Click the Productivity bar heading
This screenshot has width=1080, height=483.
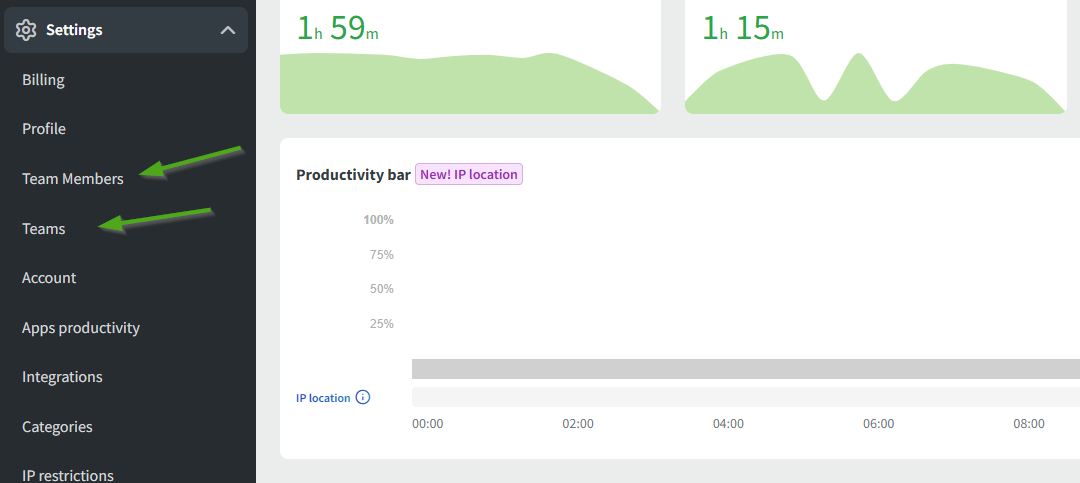pyautogui.click(x=353, y=175)
